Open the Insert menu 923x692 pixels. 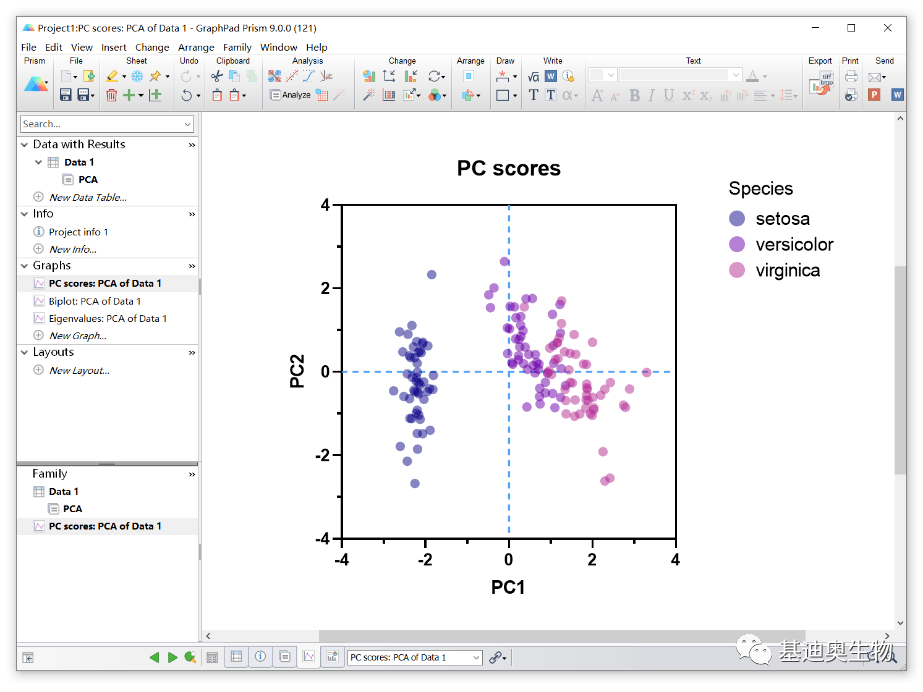(x=114, y=47)
